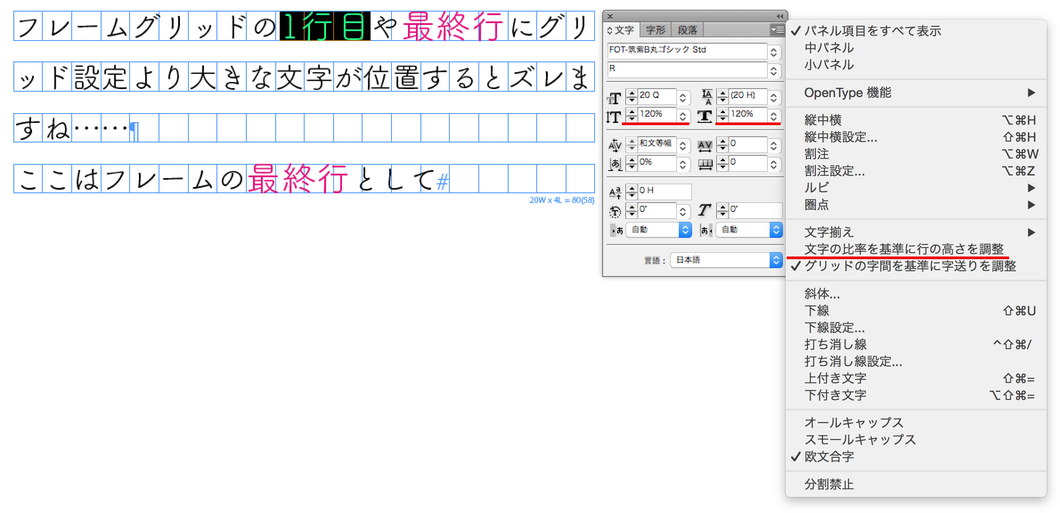Image resolution: width=1060 pixels, height=513 pixels.
Task: Click the aki before character icon
Action: point(615,230)
